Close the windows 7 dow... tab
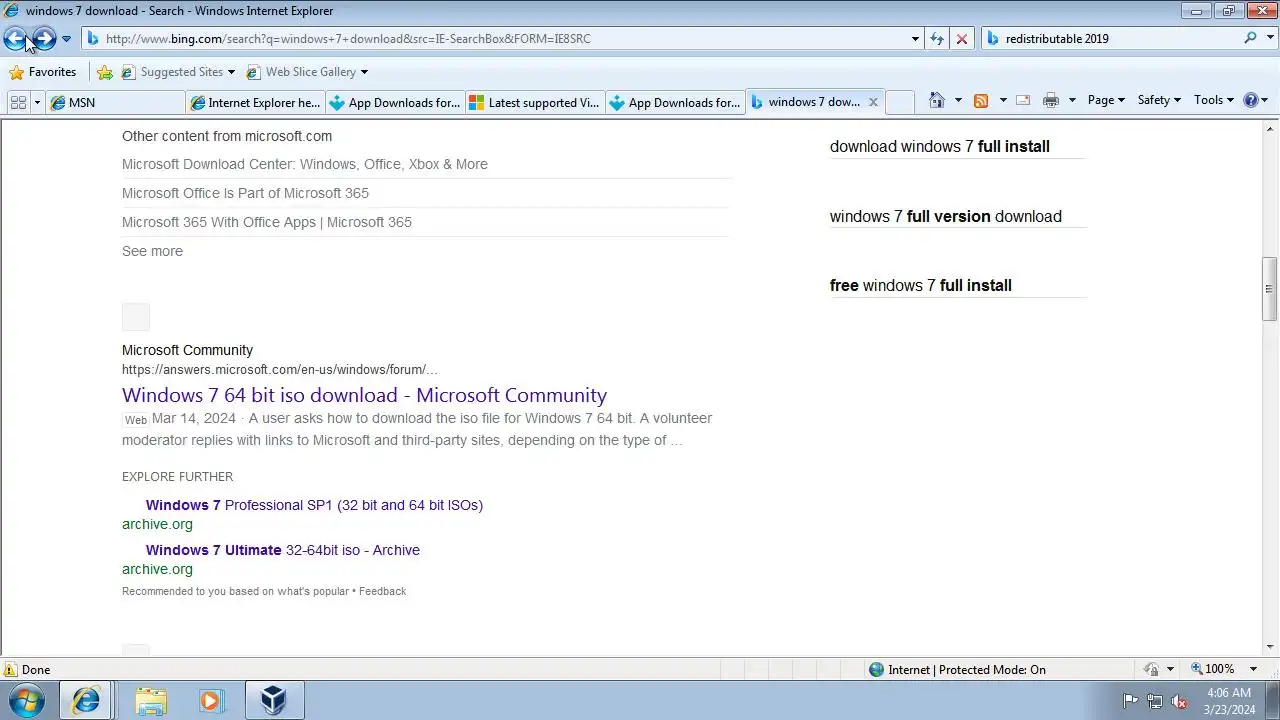The width and height of the screenshot is (1280, 720). (x=873, y=102)
